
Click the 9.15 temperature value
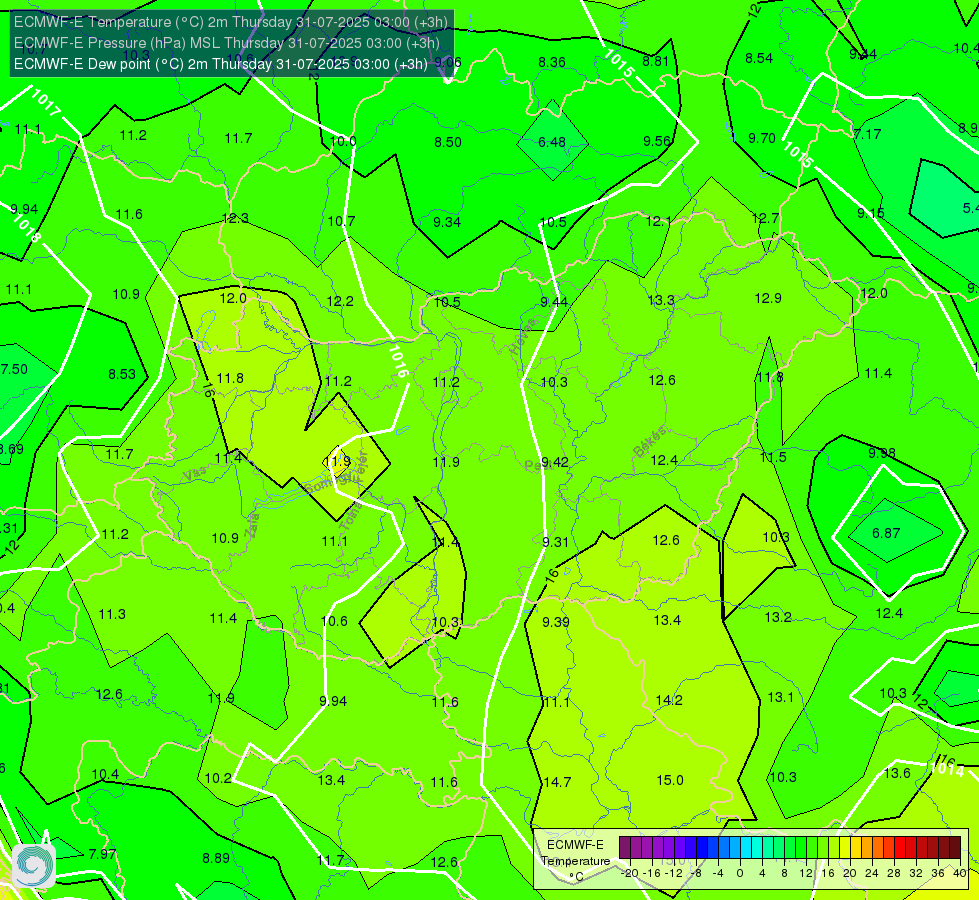[870, 213]
